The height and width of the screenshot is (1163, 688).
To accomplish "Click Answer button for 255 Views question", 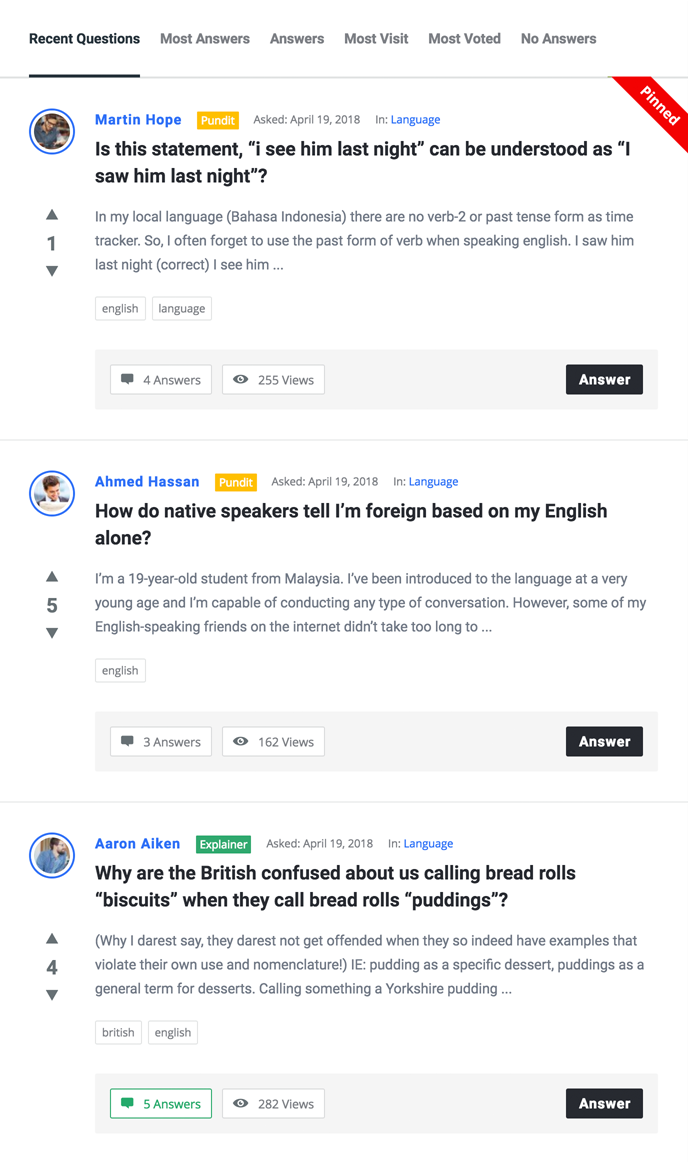I will pos(604,380).
